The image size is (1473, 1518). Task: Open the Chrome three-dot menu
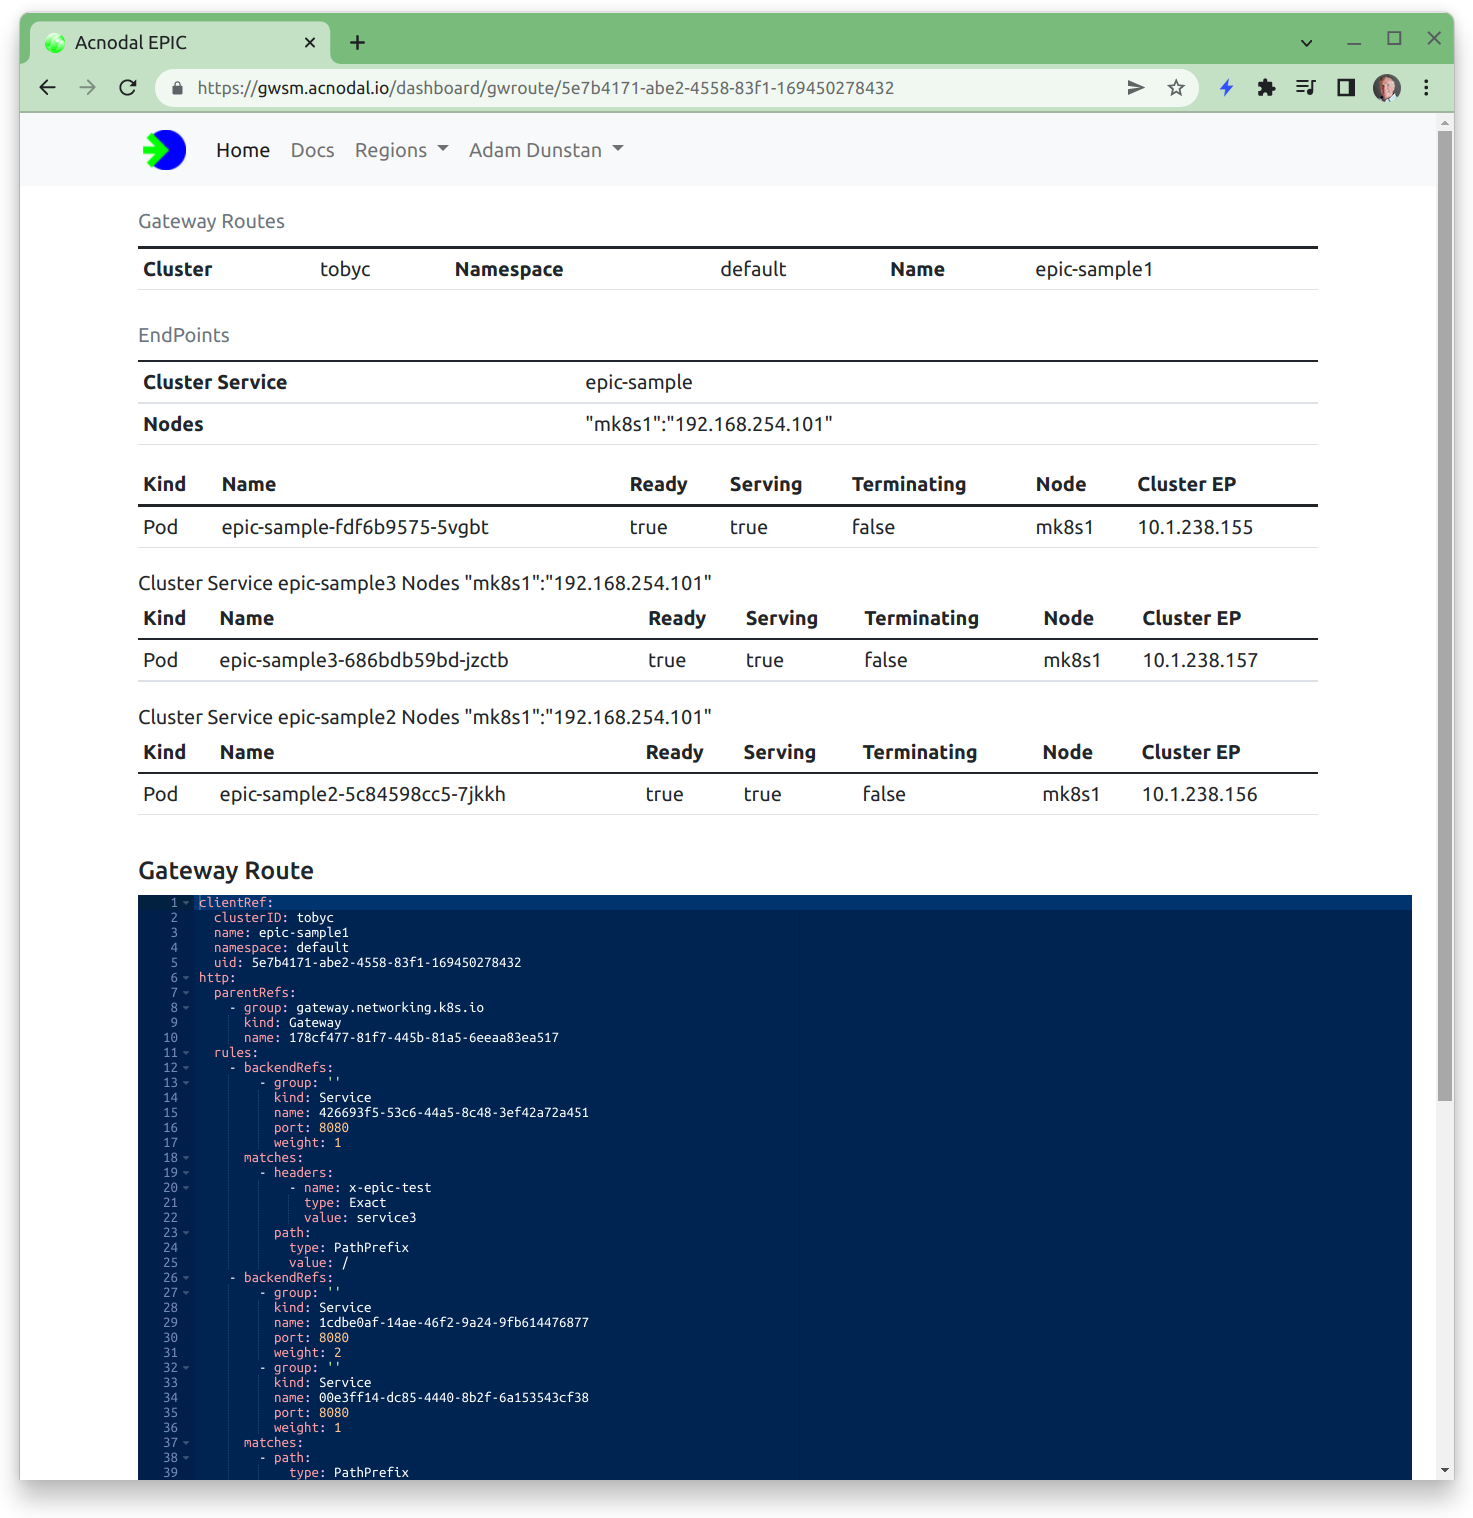pyautogui.click(x=1426, y=88)
